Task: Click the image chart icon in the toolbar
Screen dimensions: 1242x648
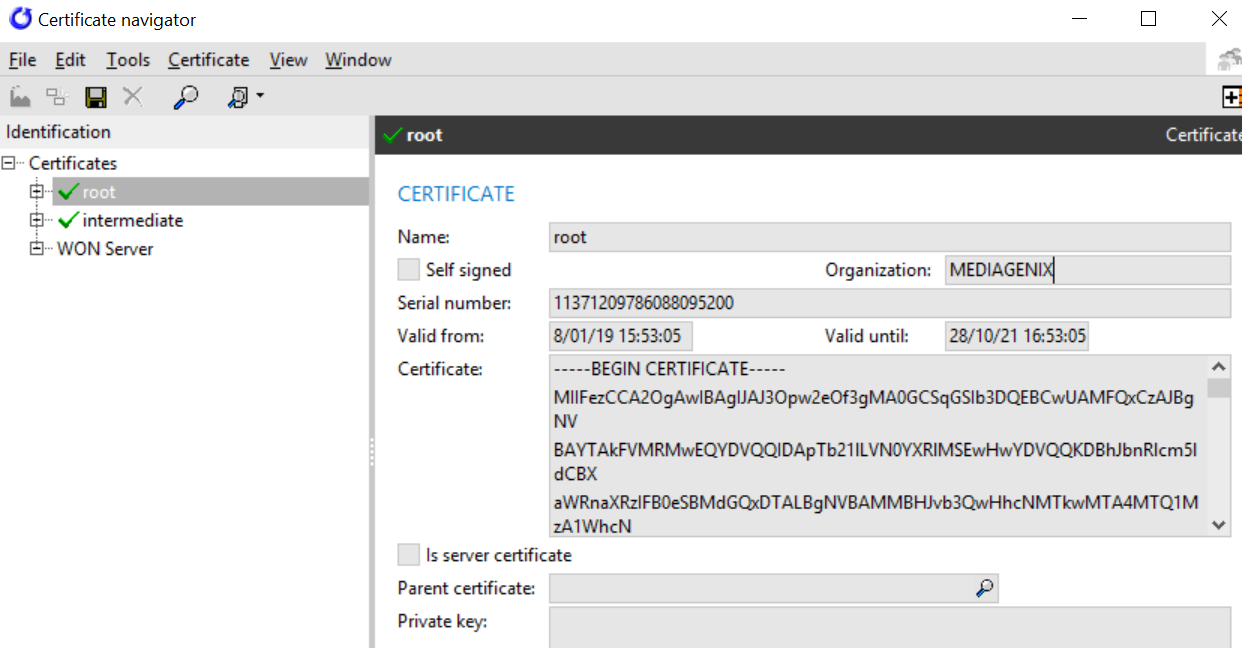Action: pos(18,96)
